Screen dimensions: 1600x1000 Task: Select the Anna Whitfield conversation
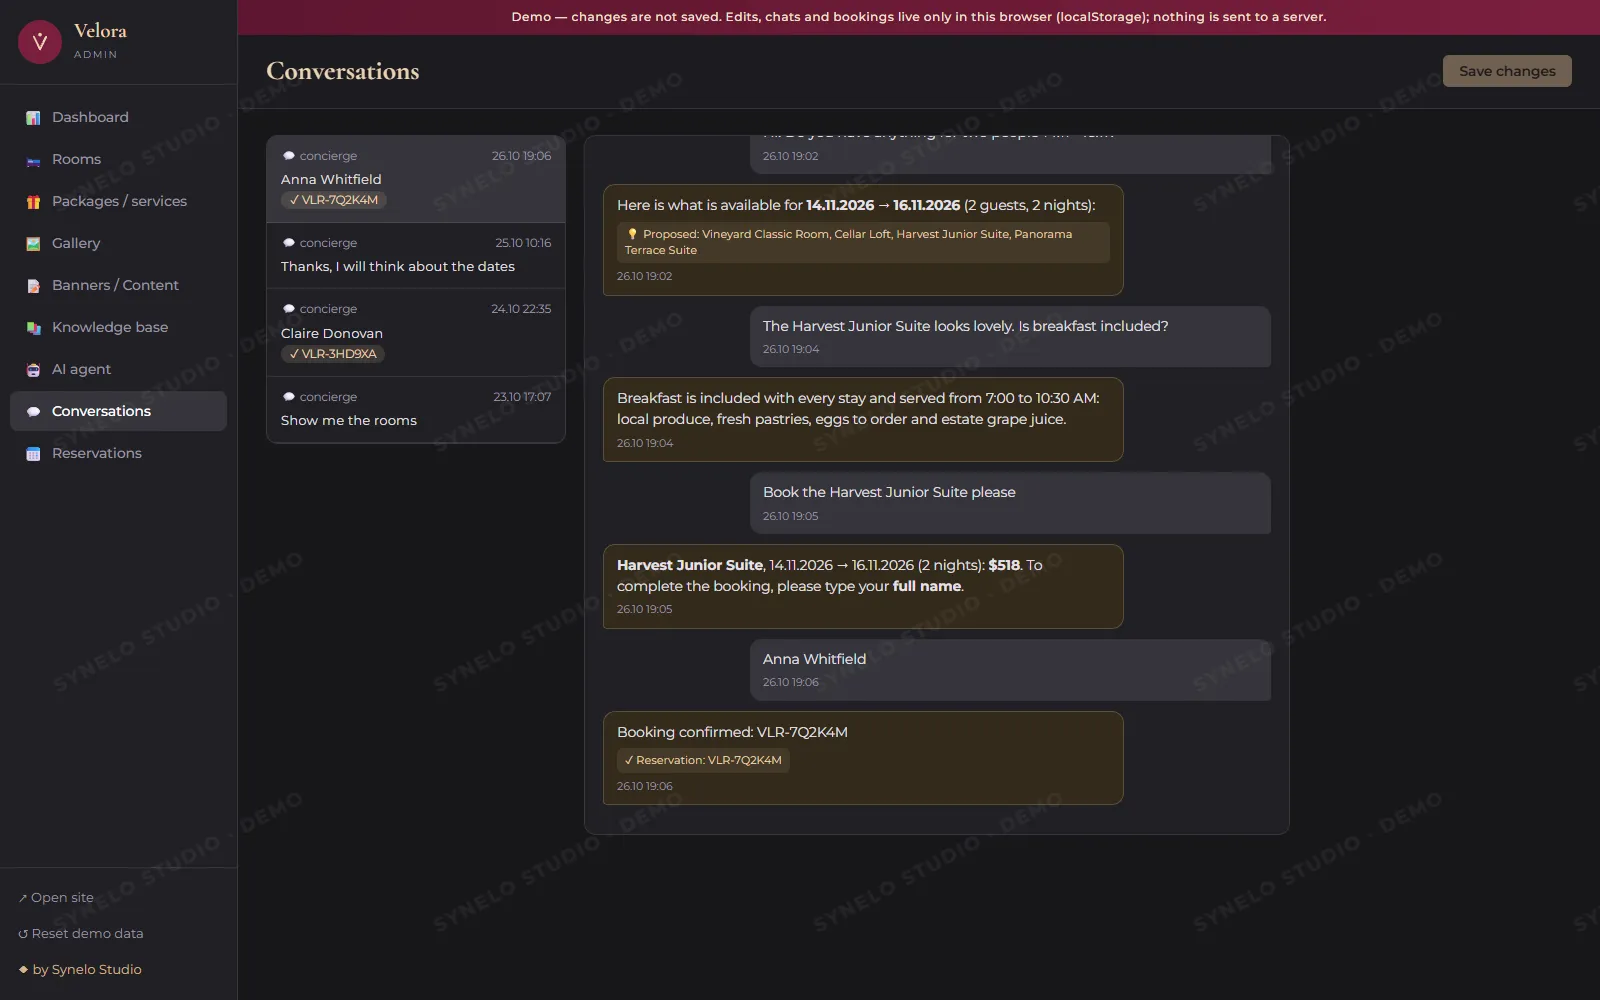pos(416,179)
